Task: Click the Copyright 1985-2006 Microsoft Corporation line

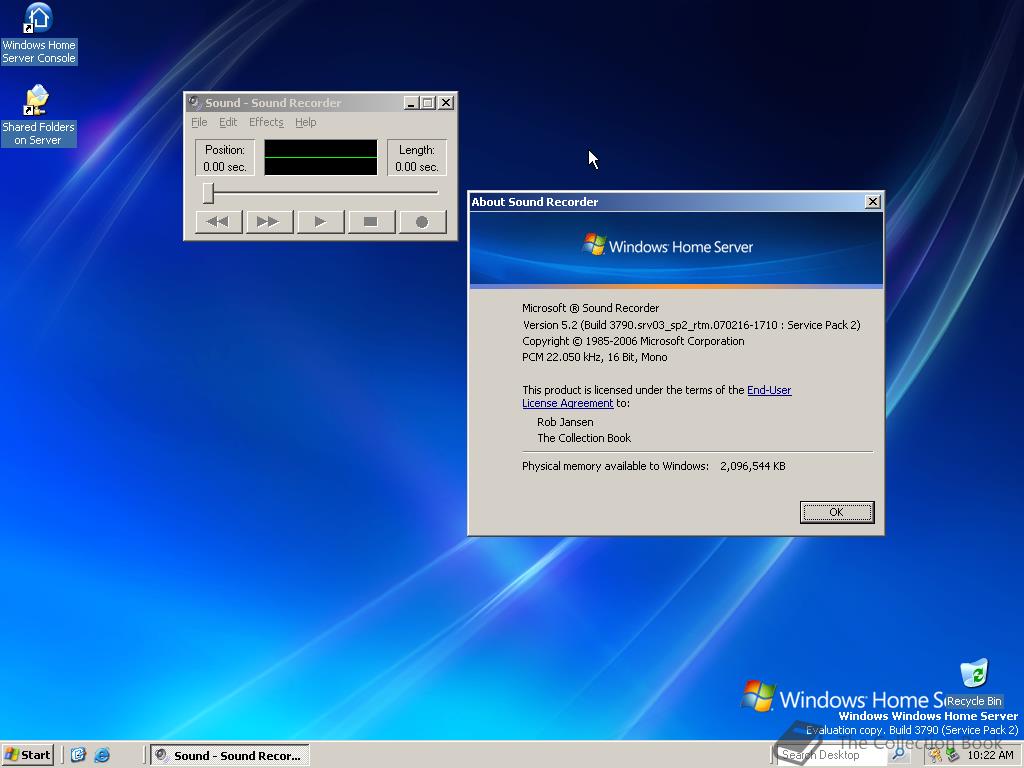Action: click(633, 341)
